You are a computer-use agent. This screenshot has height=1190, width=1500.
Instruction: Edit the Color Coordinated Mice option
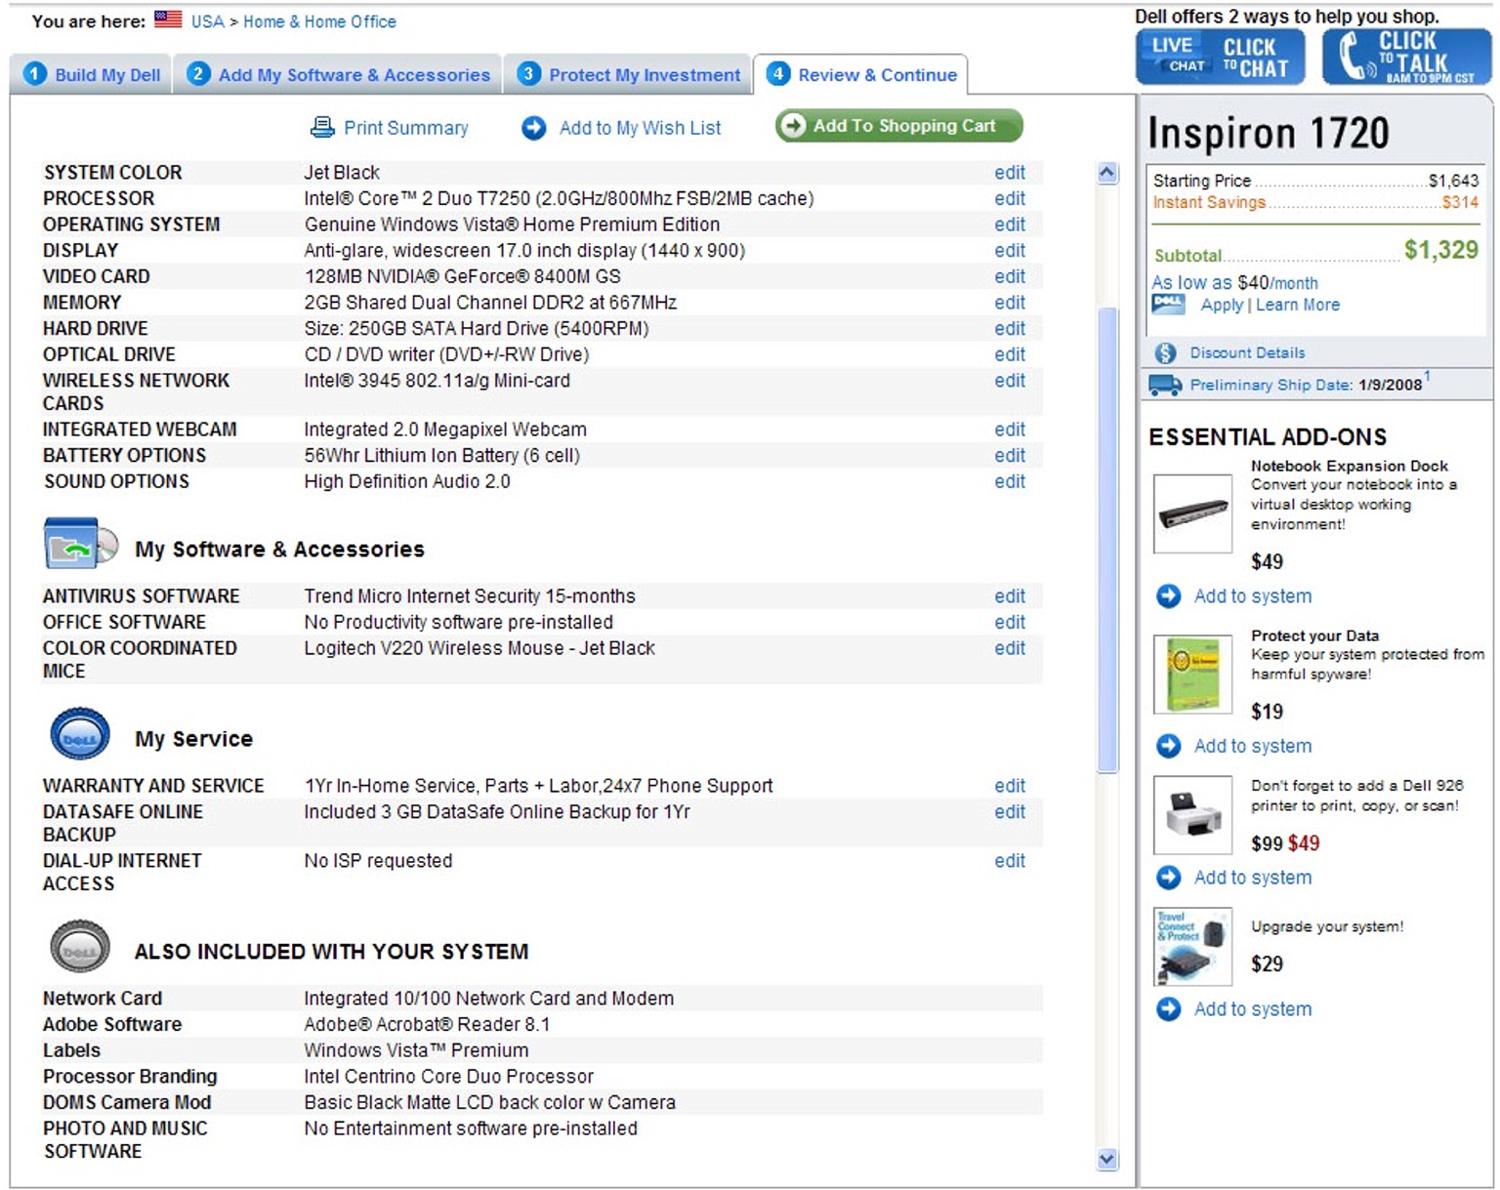pyautogui.click(x=1010, y=648)
